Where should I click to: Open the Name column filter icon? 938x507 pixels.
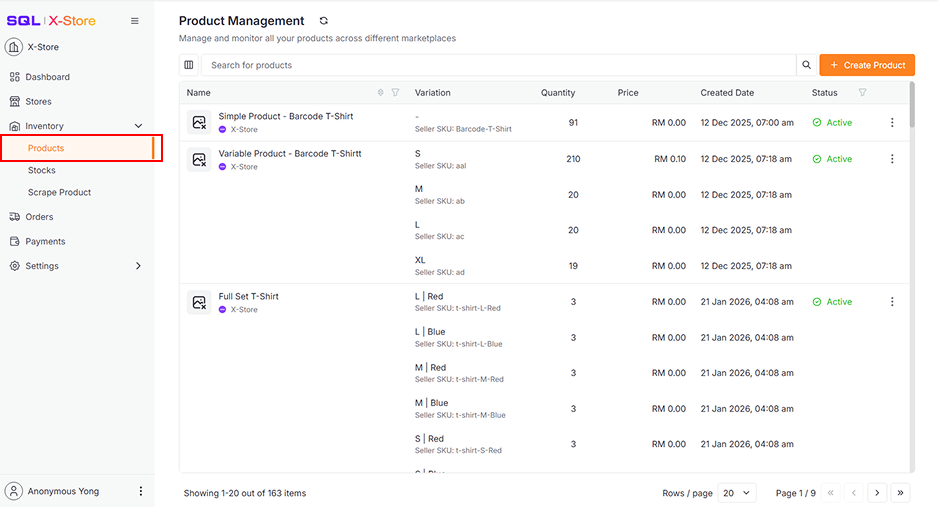point(395,93)
